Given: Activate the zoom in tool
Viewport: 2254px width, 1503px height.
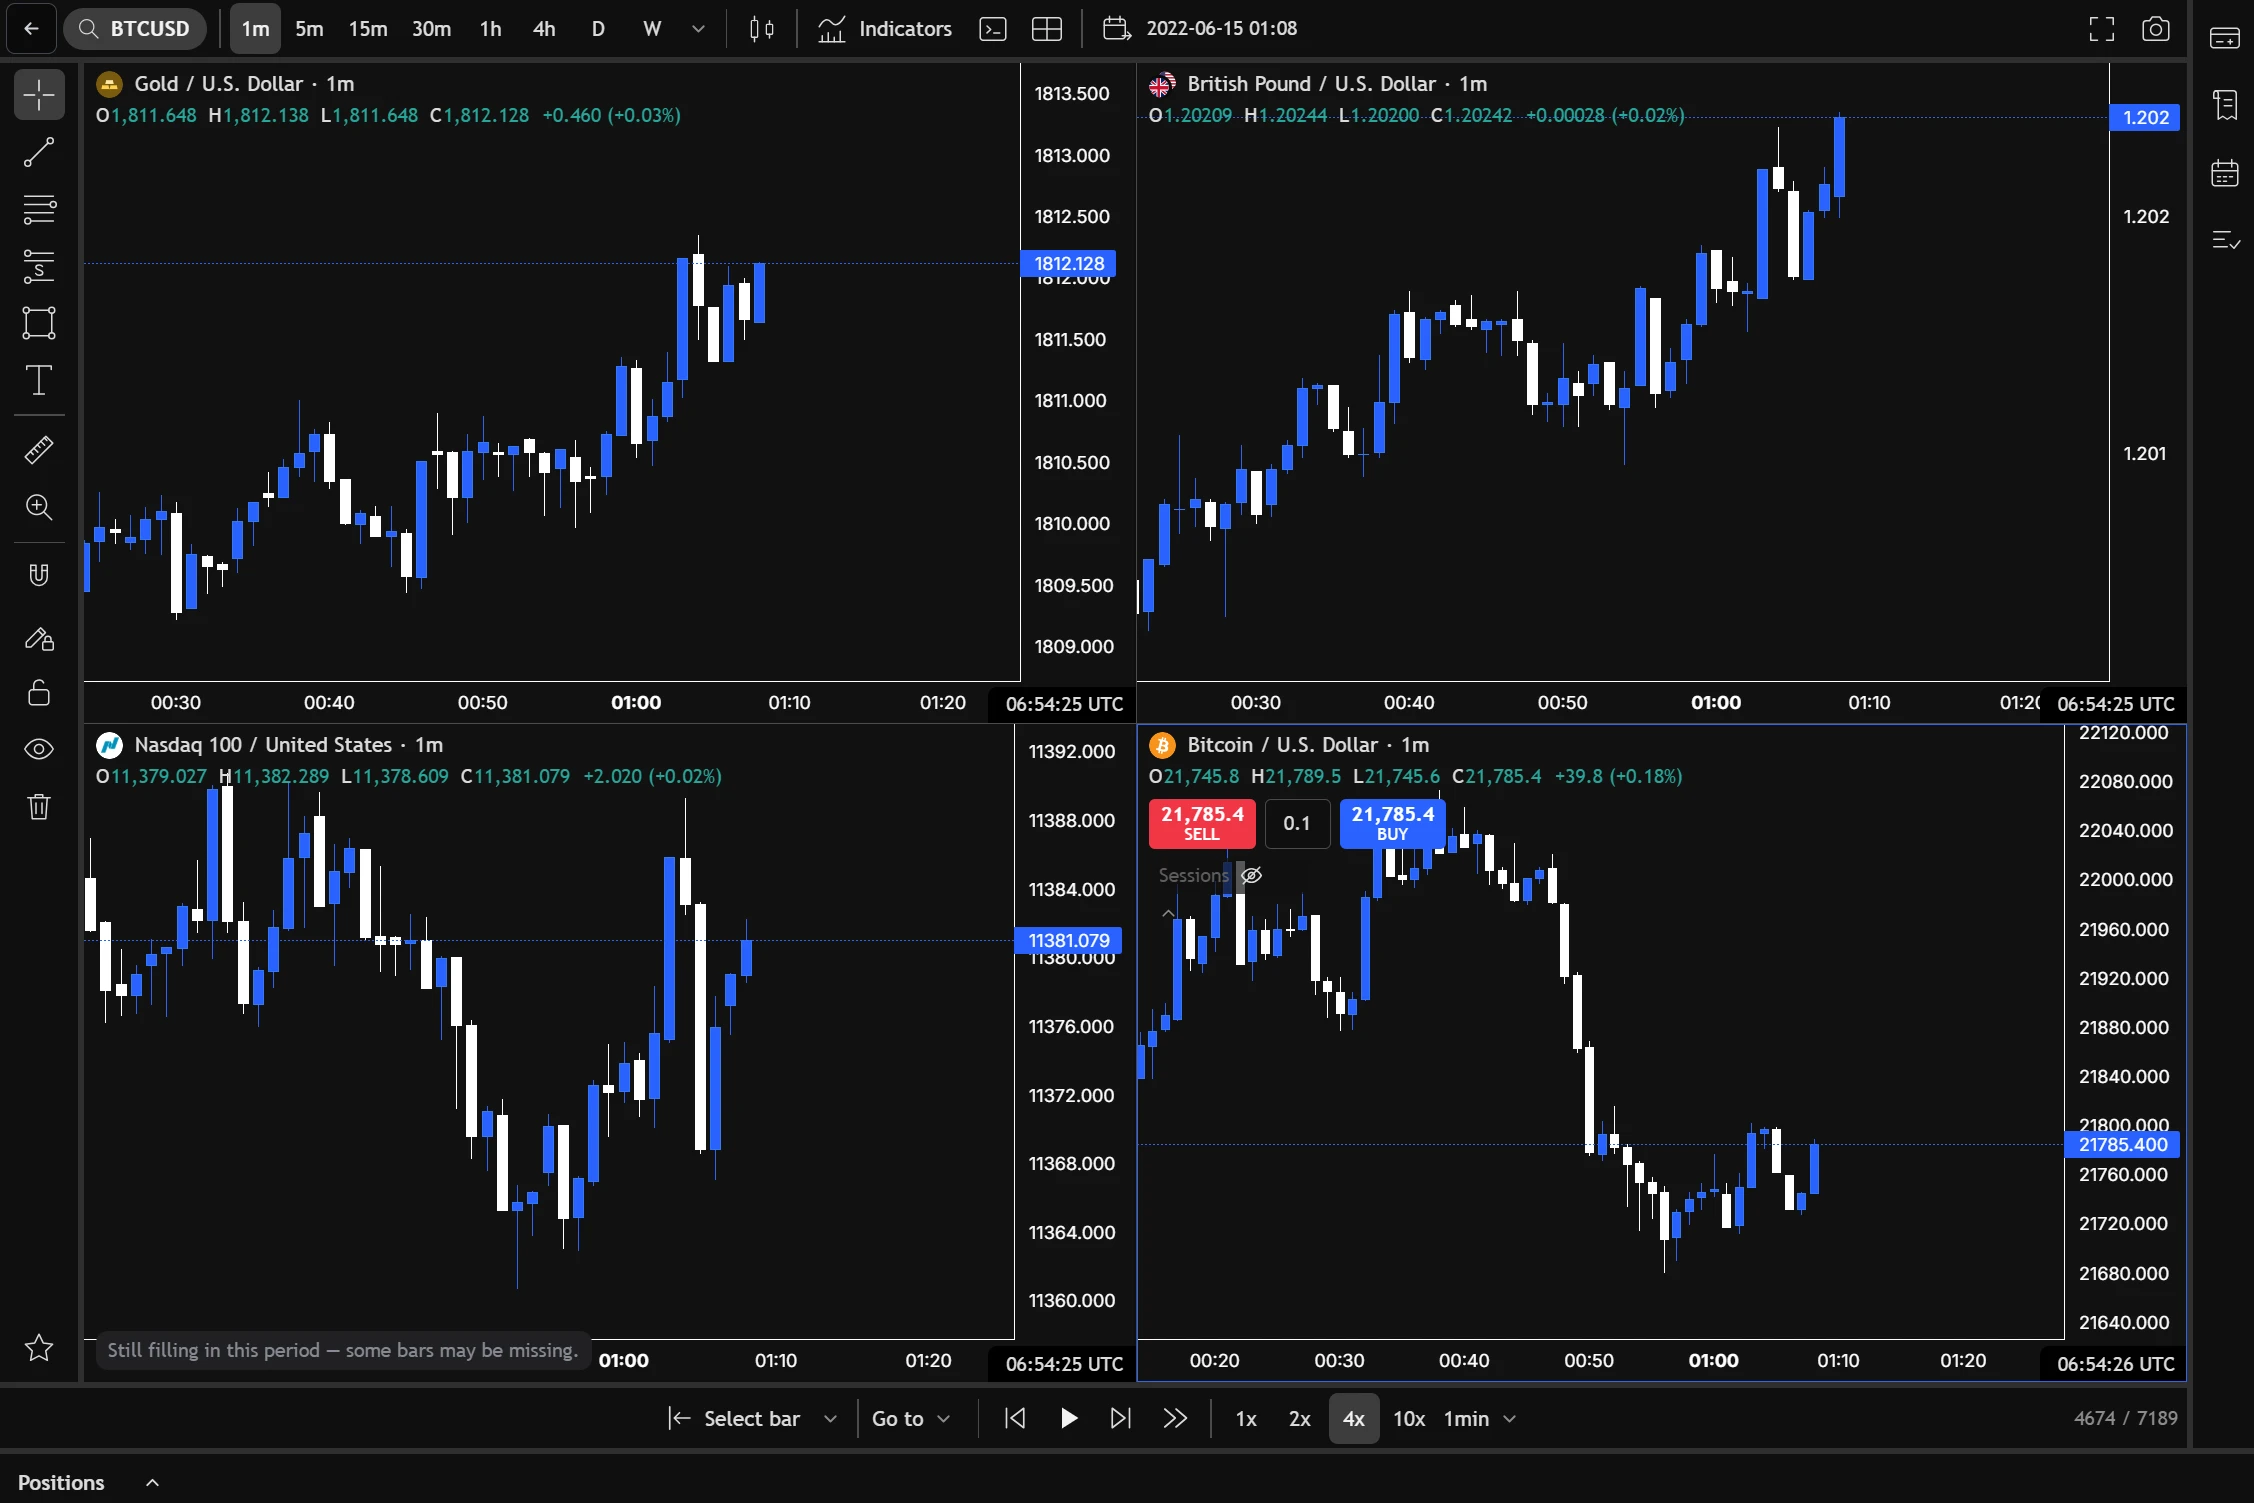Looking at the screenshot, I should click(39, 507).
